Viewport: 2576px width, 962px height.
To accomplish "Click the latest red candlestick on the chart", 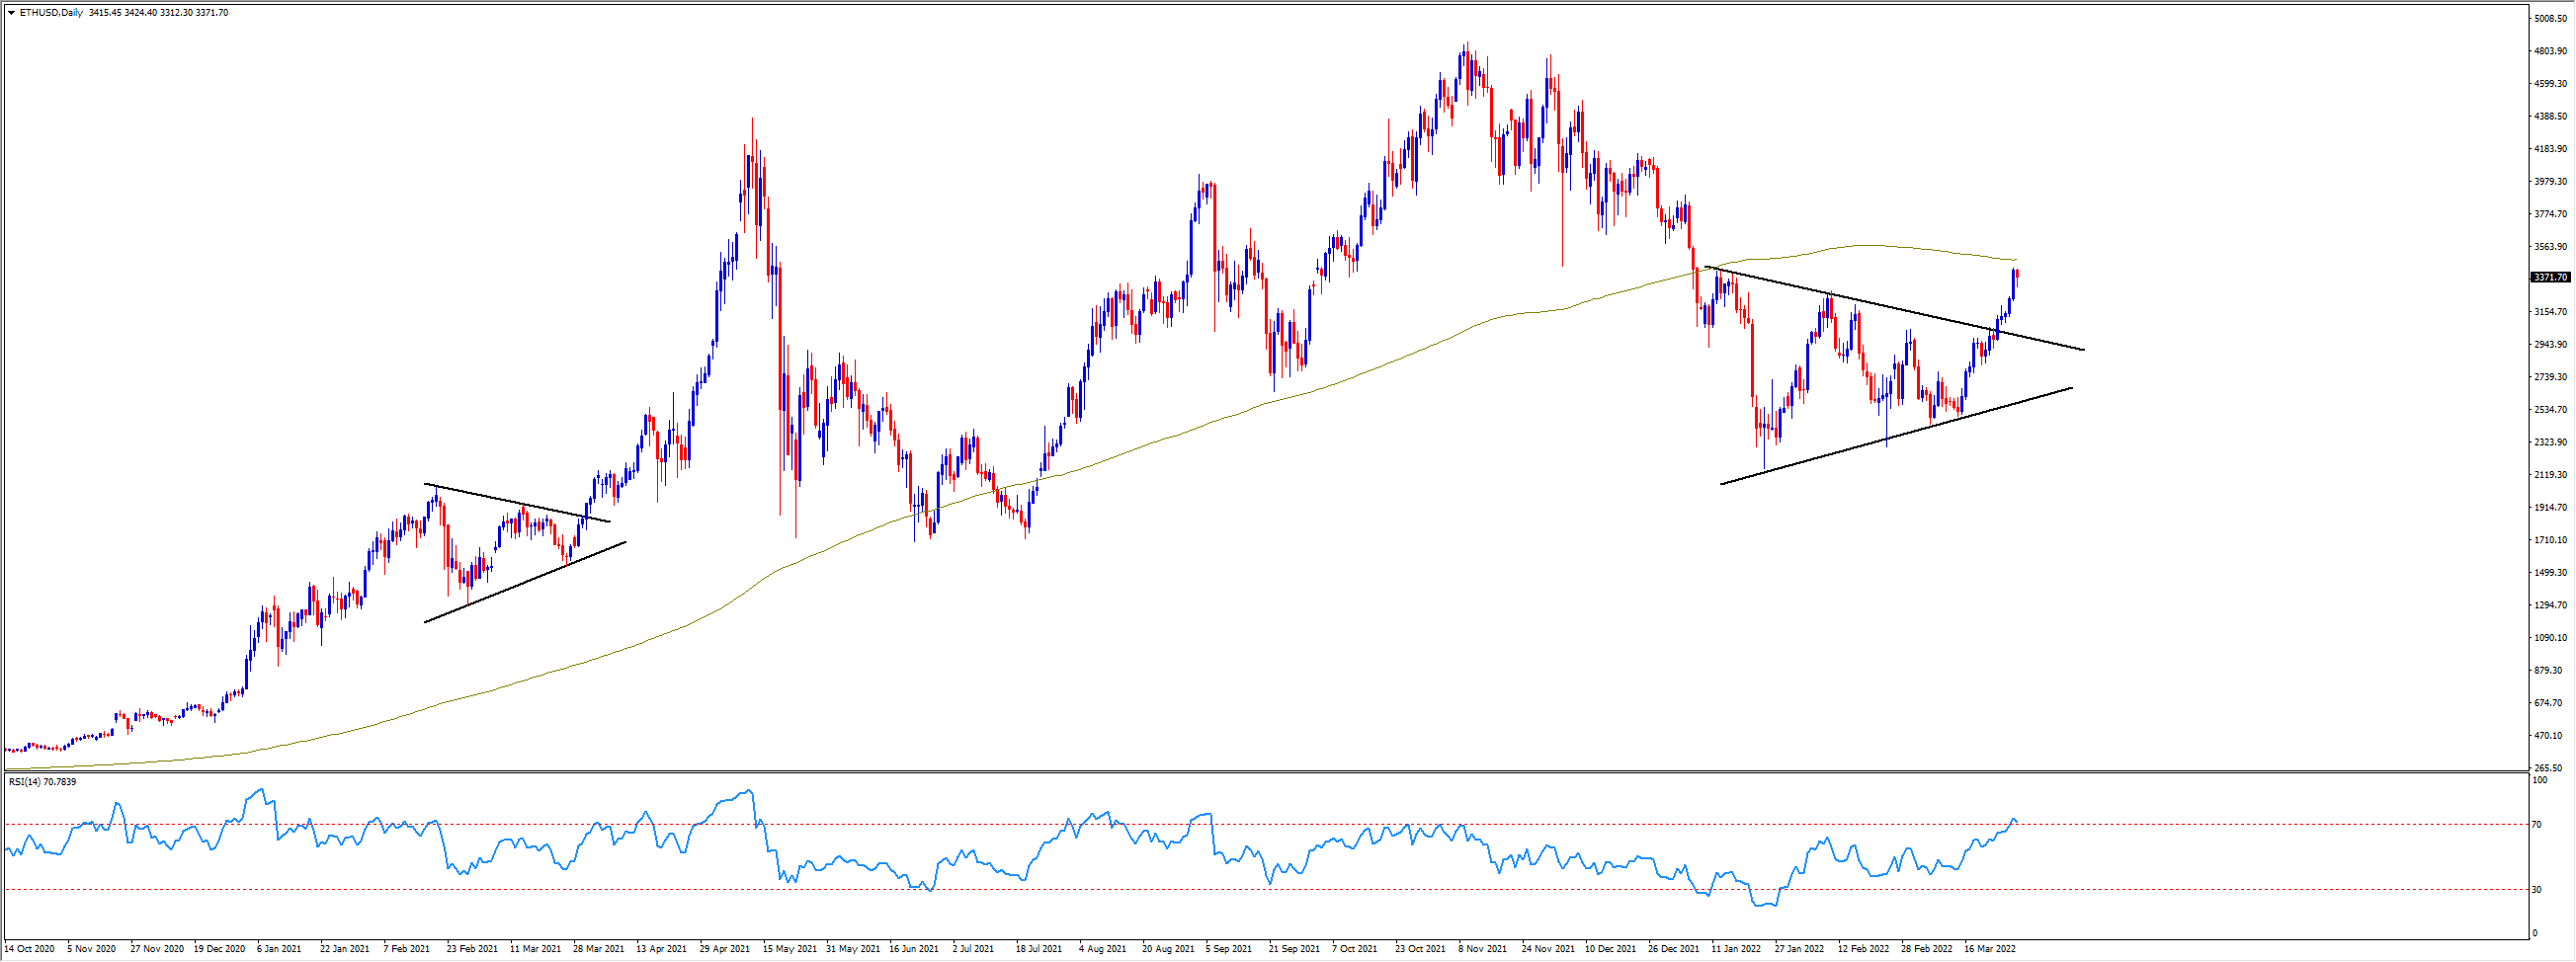I will 2017,276.
